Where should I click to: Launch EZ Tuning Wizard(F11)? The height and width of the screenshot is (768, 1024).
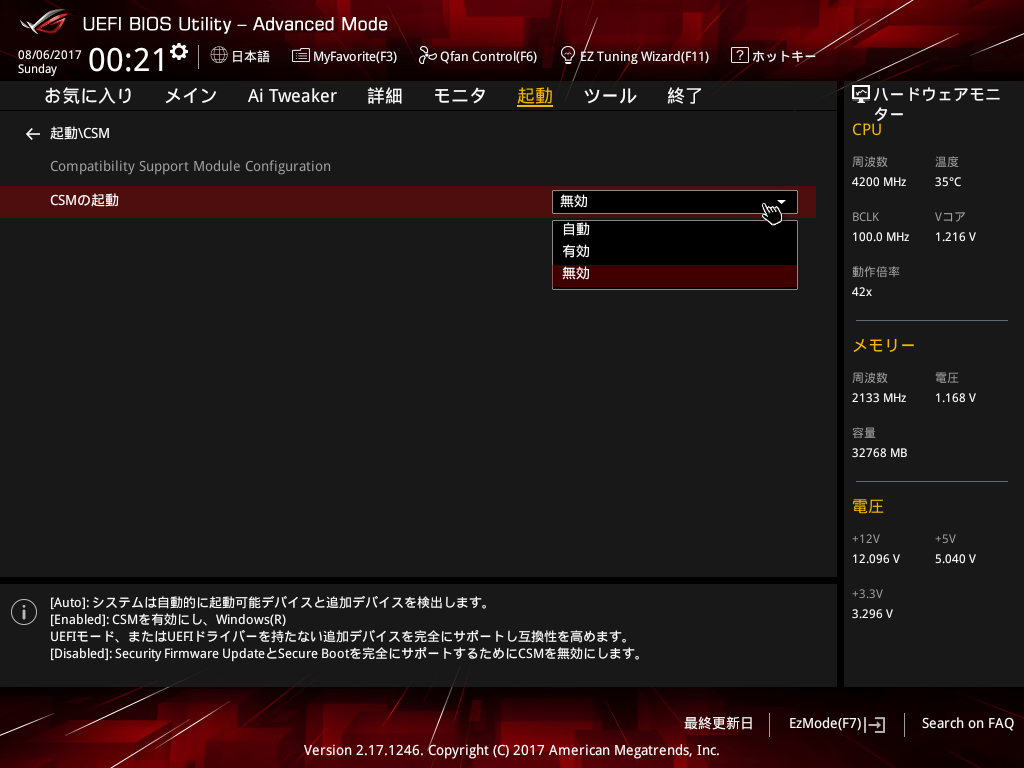click(x=634, y=56)
